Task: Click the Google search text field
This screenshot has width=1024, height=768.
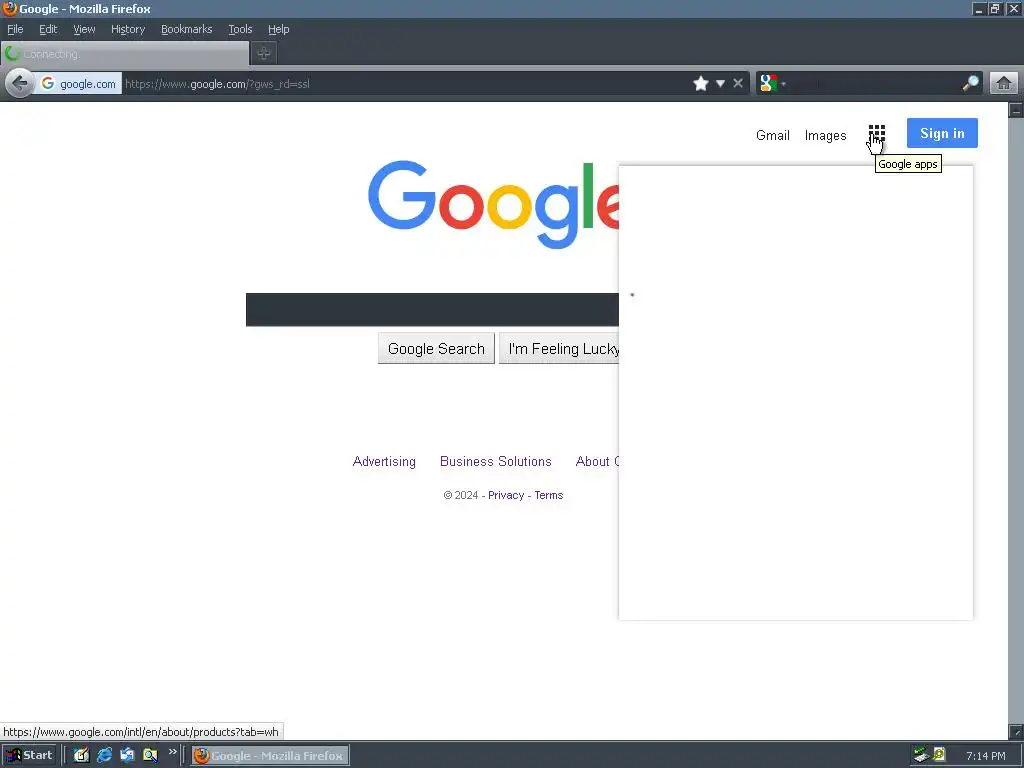Action: point(432,310)
